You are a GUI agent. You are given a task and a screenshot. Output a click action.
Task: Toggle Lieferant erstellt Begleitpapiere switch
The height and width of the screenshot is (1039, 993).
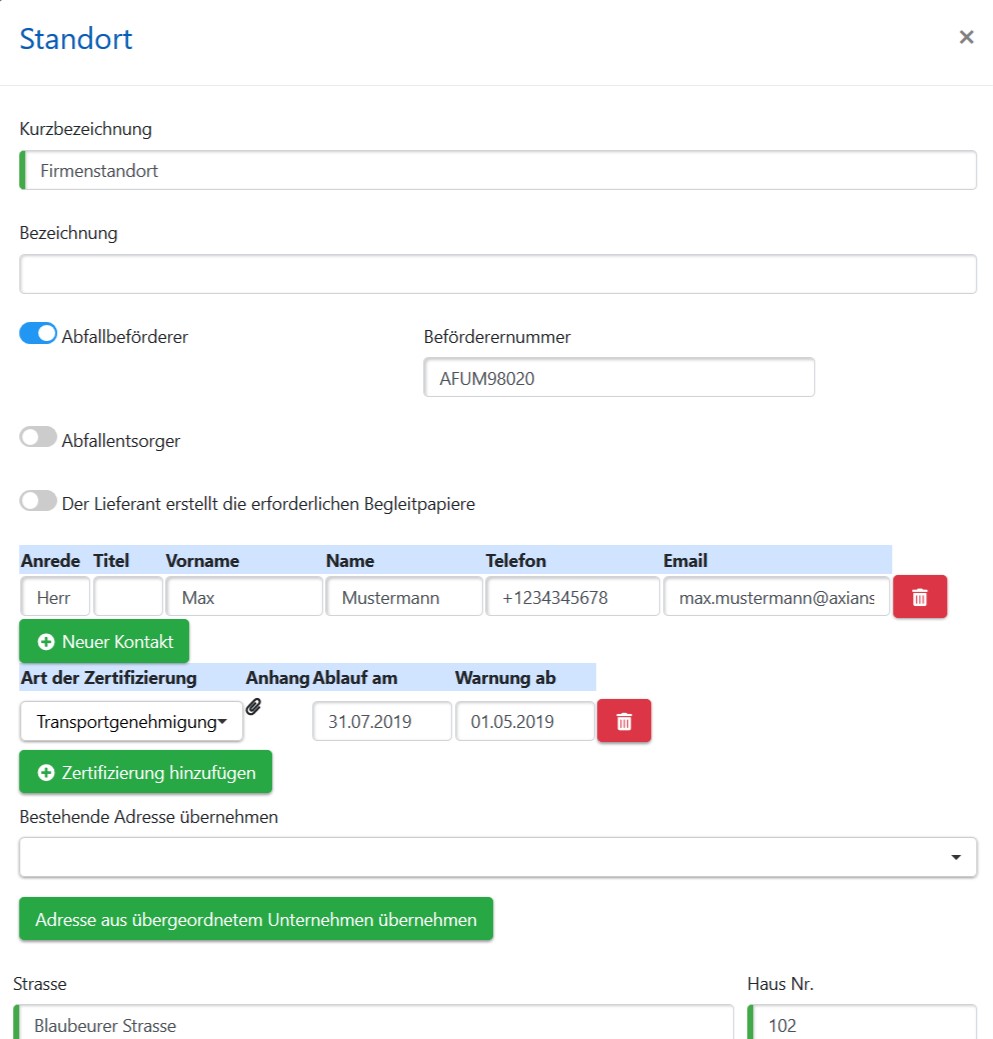[38, 500]
